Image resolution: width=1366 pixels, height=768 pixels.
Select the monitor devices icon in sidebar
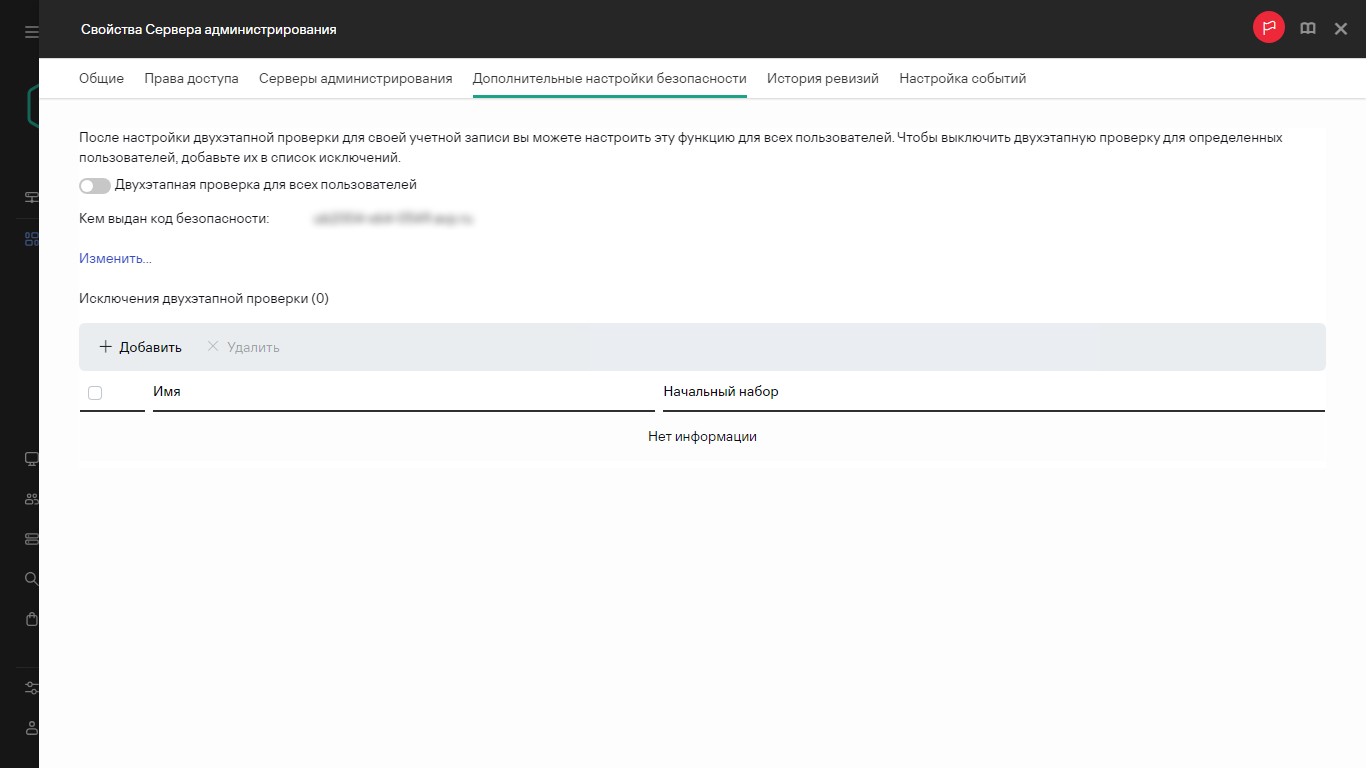click(x=31, y=459)
